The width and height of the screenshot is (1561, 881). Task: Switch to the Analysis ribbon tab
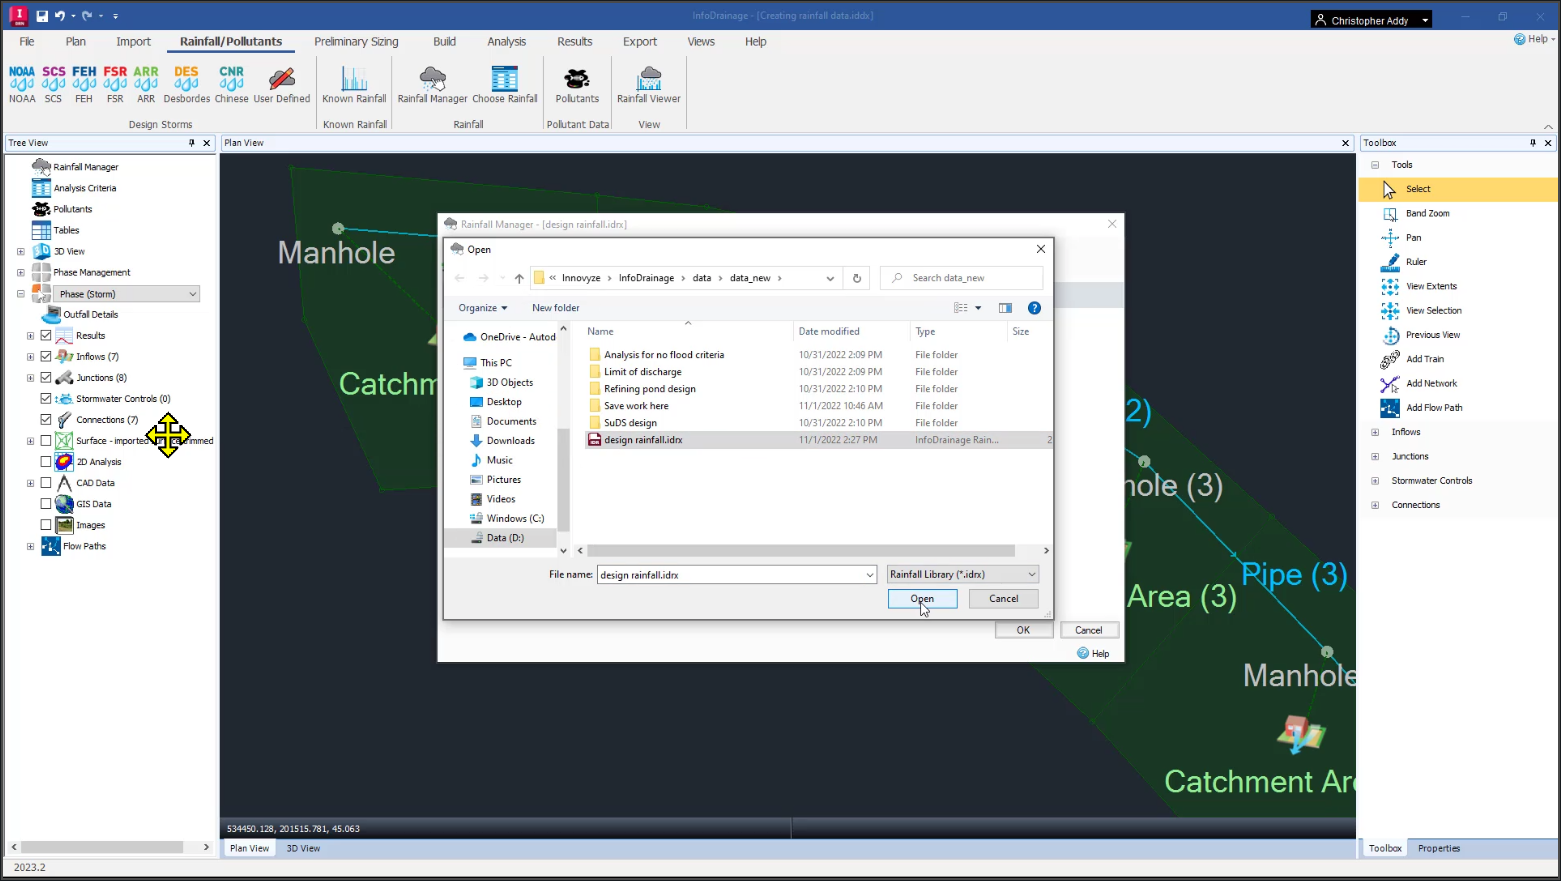[506, 42]
